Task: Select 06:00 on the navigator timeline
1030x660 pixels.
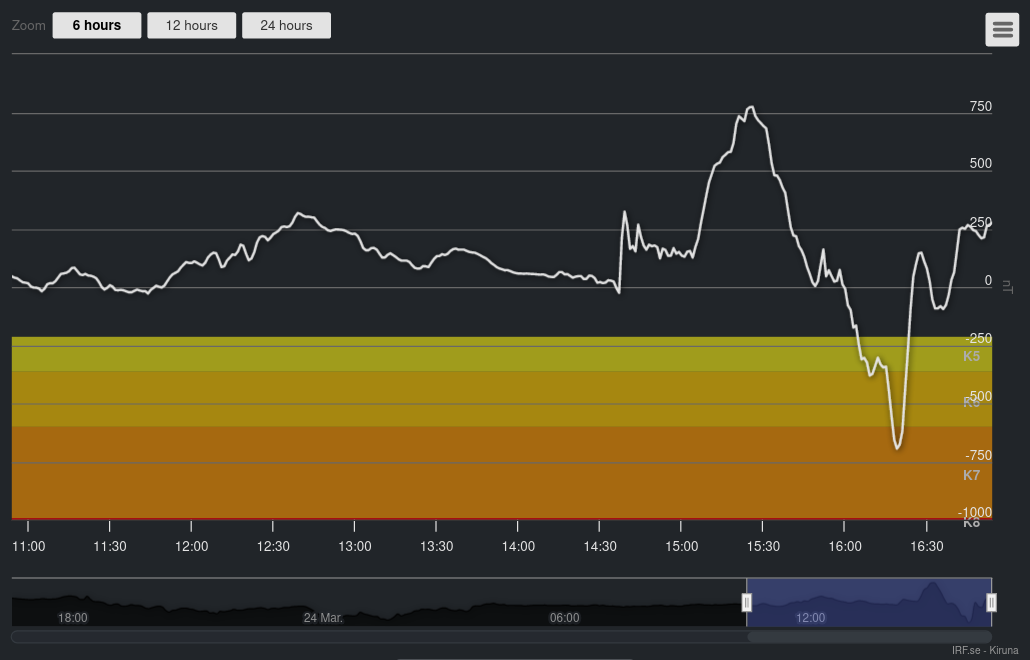Action: click(x=564, y=618)
